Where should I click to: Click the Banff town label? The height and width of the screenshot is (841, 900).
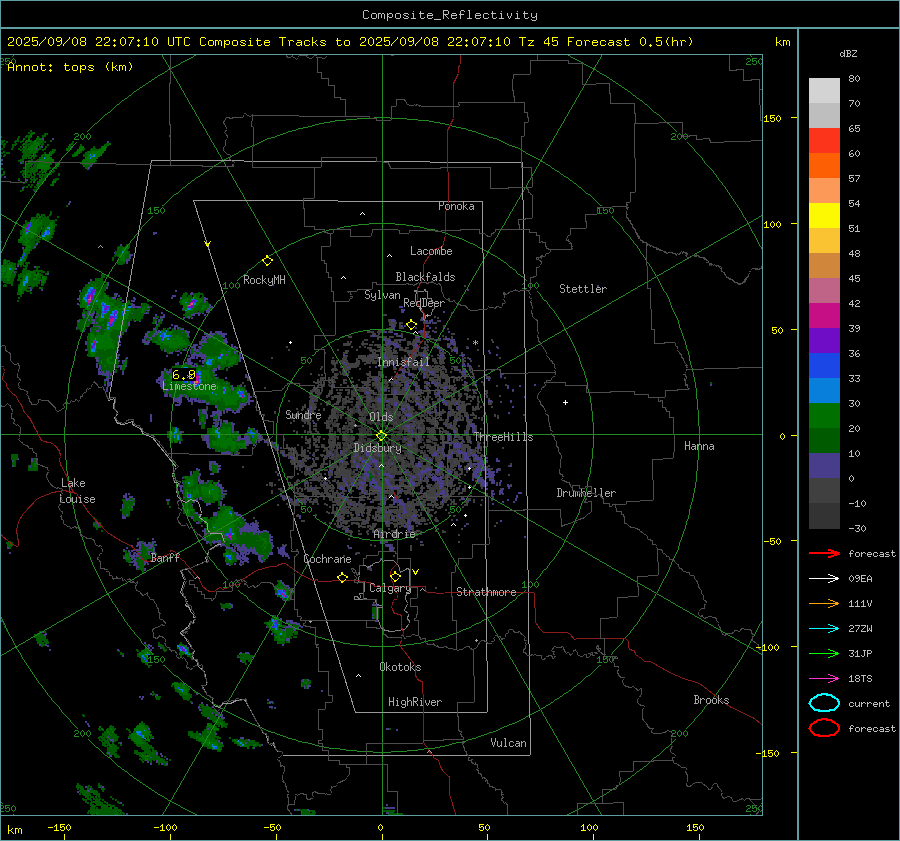[x=165, y=557]
